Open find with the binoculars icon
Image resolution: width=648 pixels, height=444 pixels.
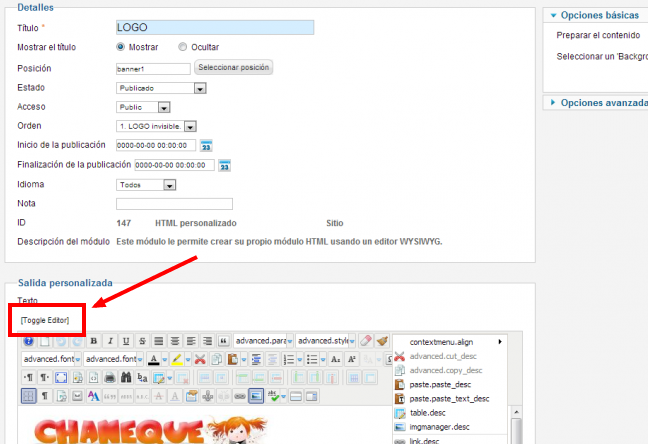click(x=126, y=377)
